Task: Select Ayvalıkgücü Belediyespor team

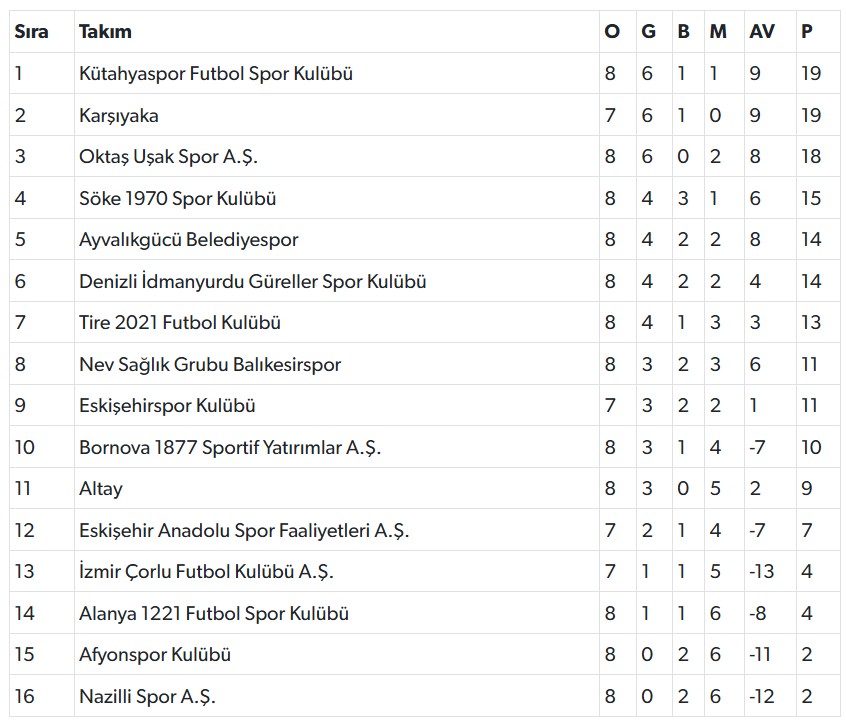Action: click(189, 240)
